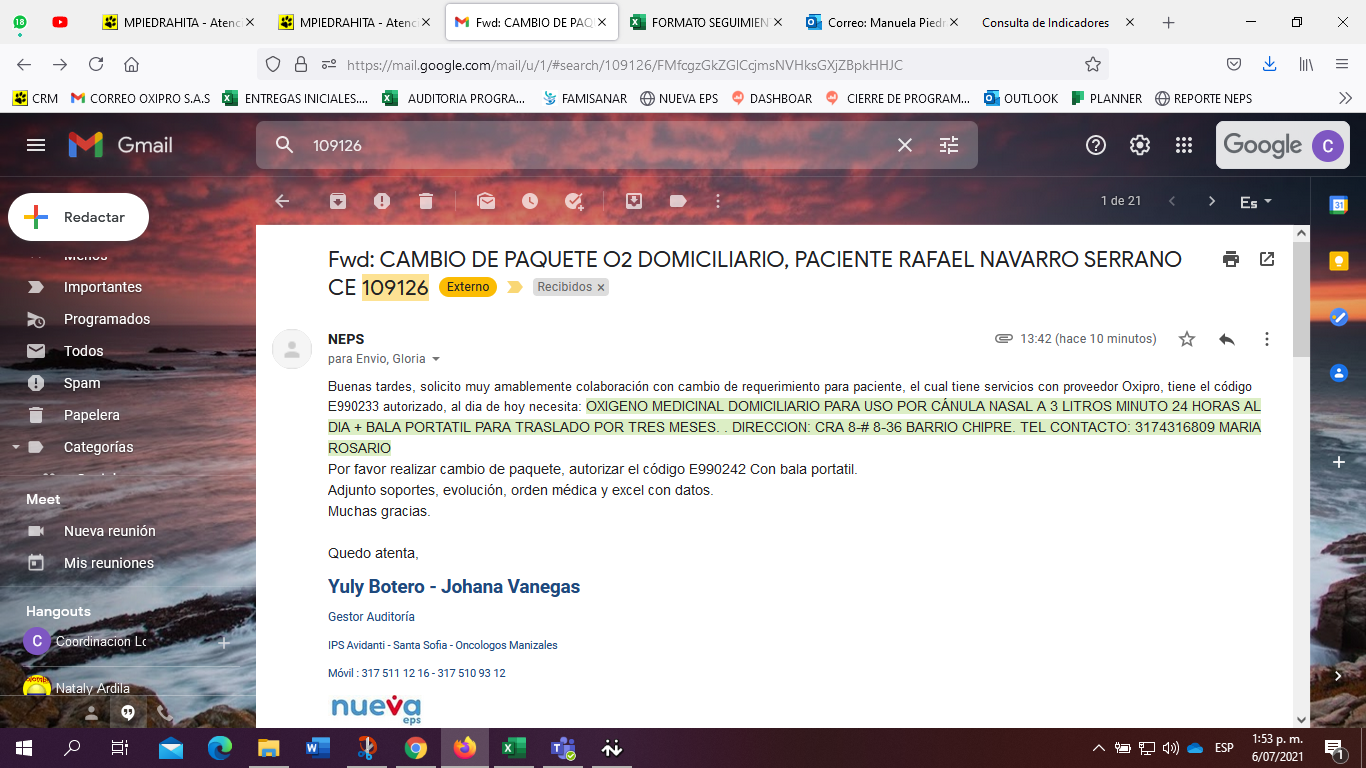This screenshot has height=768, width=1366.
Task: Click the CRM bookmark
Action: tap(35, 98)
